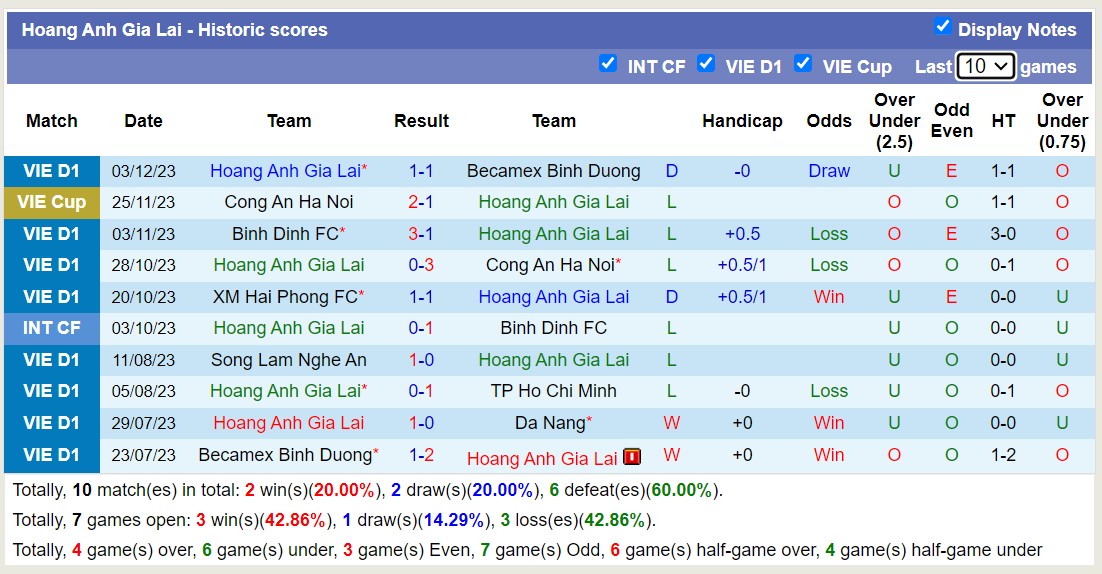Viewport: 1102px width, 574px height.
Task: Open the Last 10 games dropdown
Action: pos(985,66)
